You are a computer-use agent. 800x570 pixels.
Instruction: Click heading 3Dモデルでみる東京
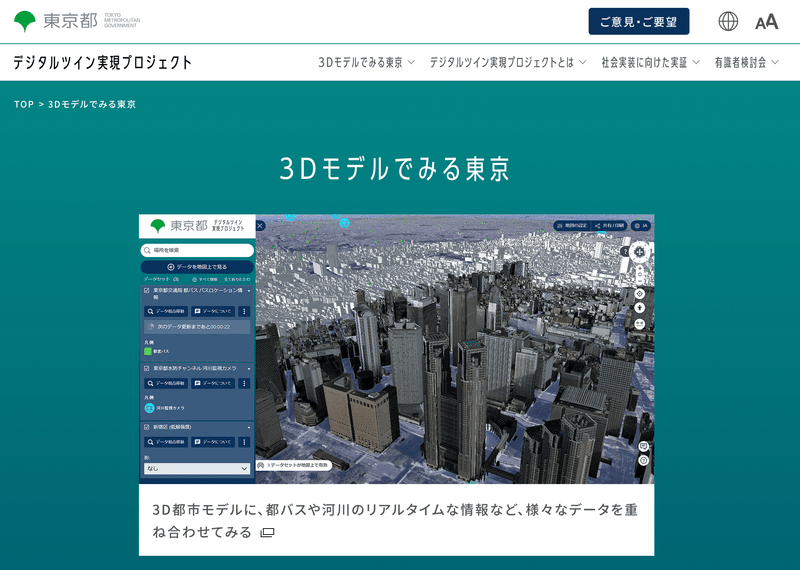coord(394,168)
